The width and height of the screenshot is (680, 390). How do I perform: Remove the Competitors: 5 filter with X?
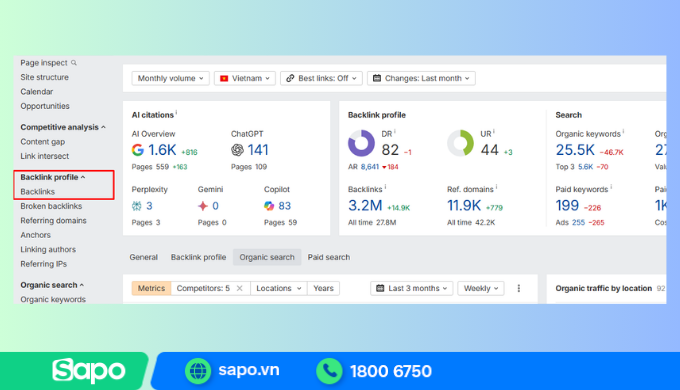(239, 288)
